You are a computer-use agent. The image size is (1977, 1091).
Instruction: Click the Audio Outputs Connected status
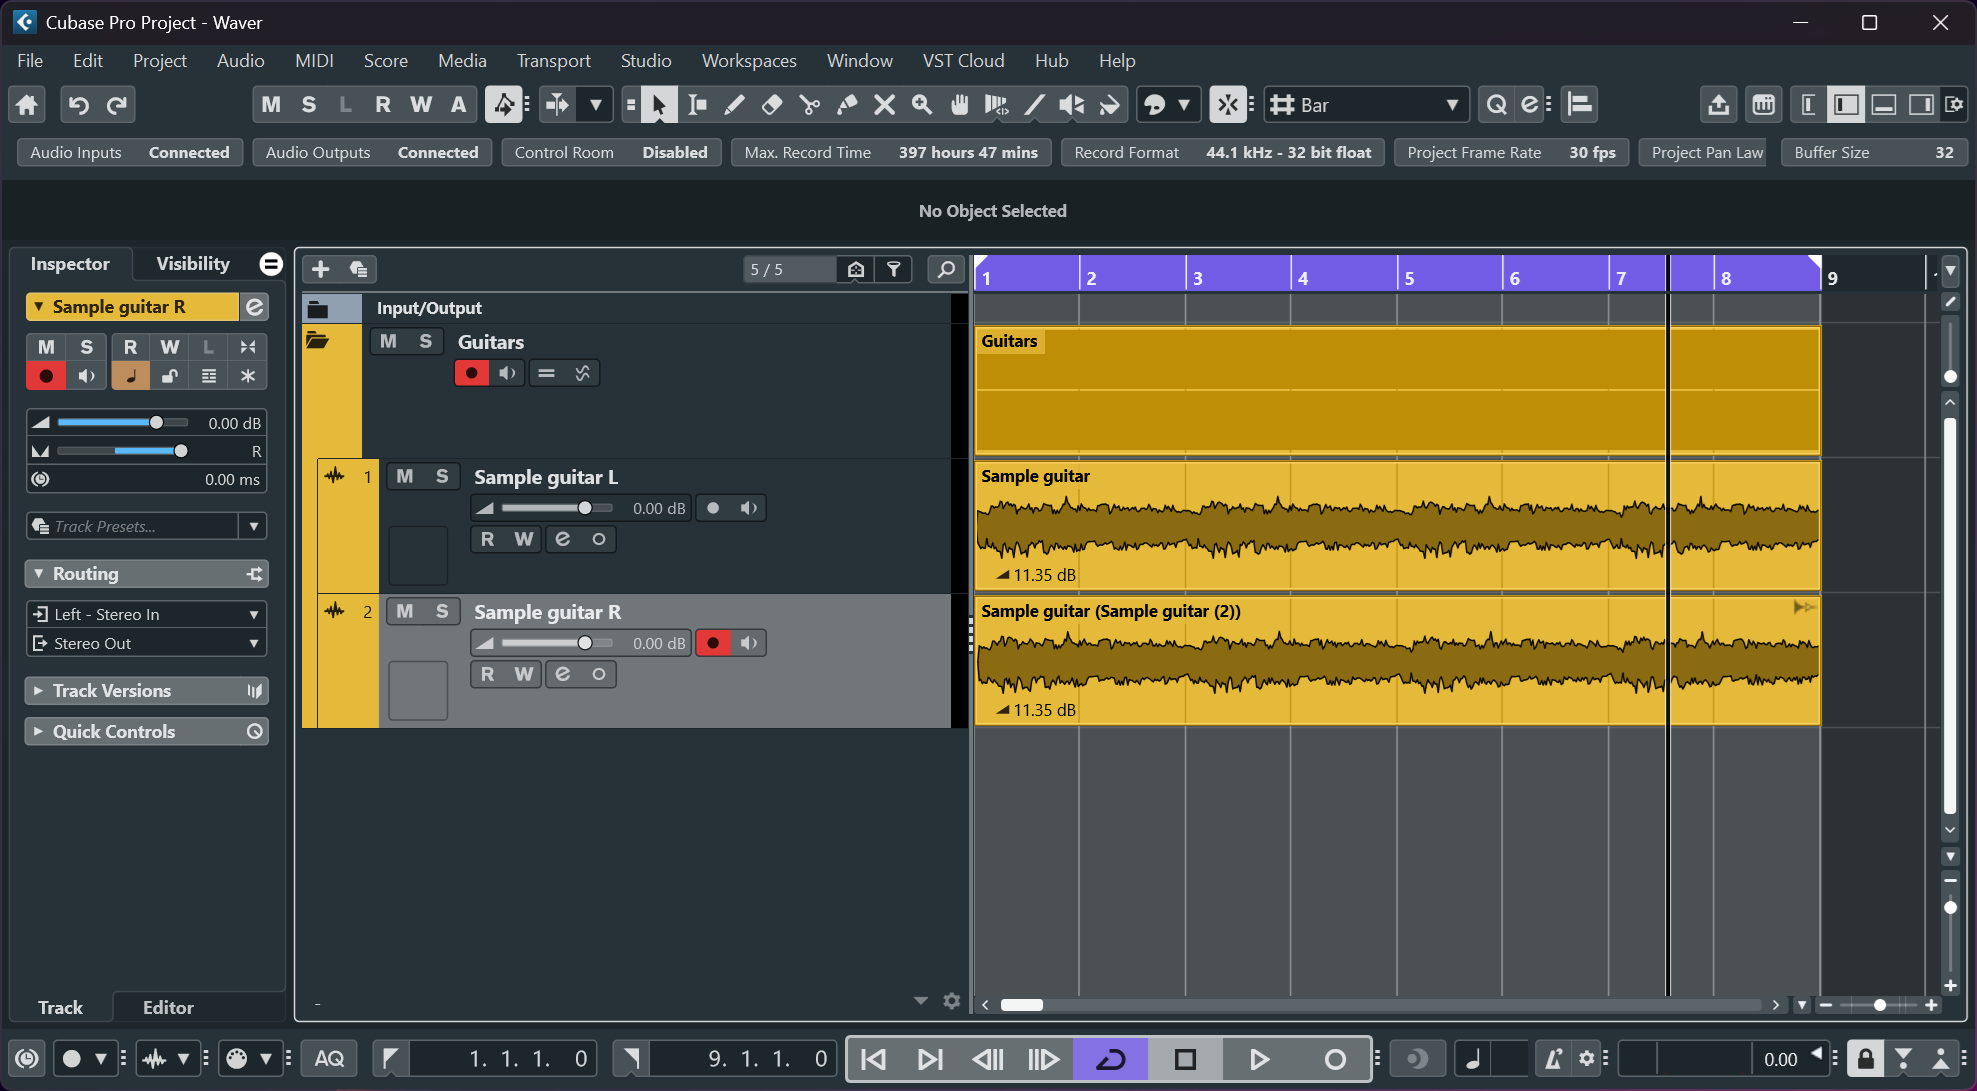[372, 153]
